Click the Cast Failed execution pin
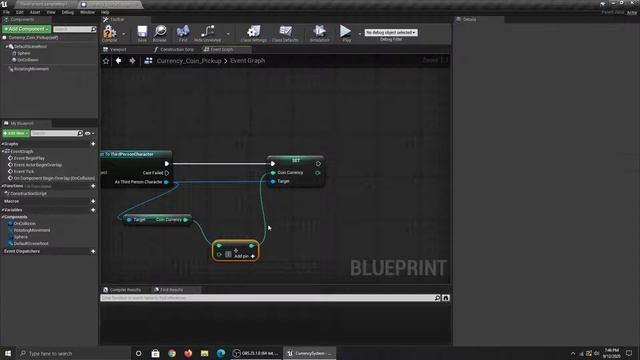Viewport: 640px width, 360px height. (x=167, y=173)
